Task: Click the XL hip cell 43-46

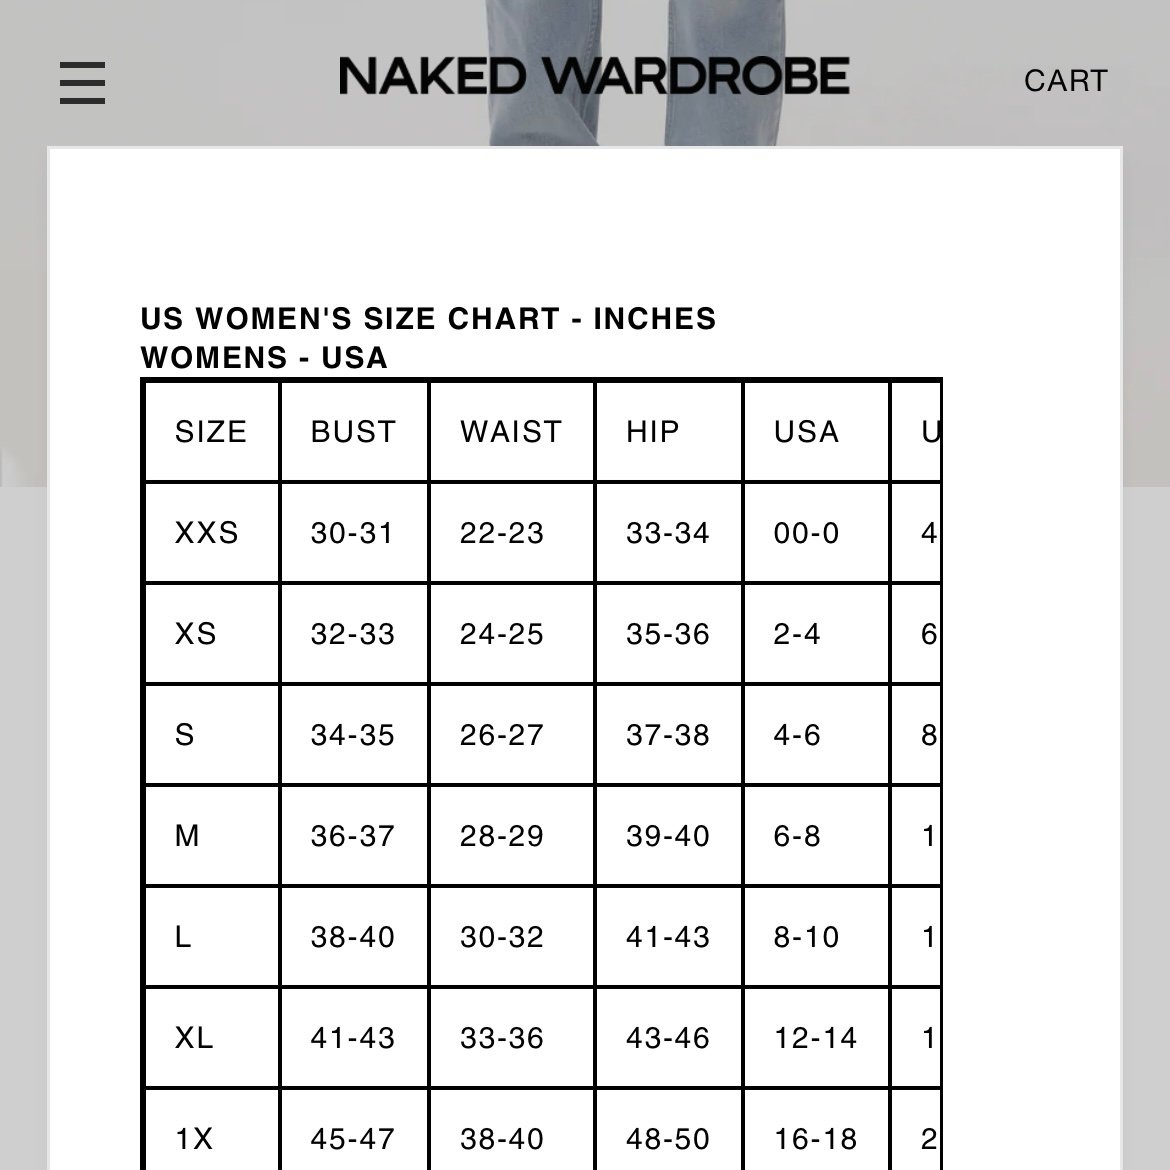Action: coord(668,1038)
